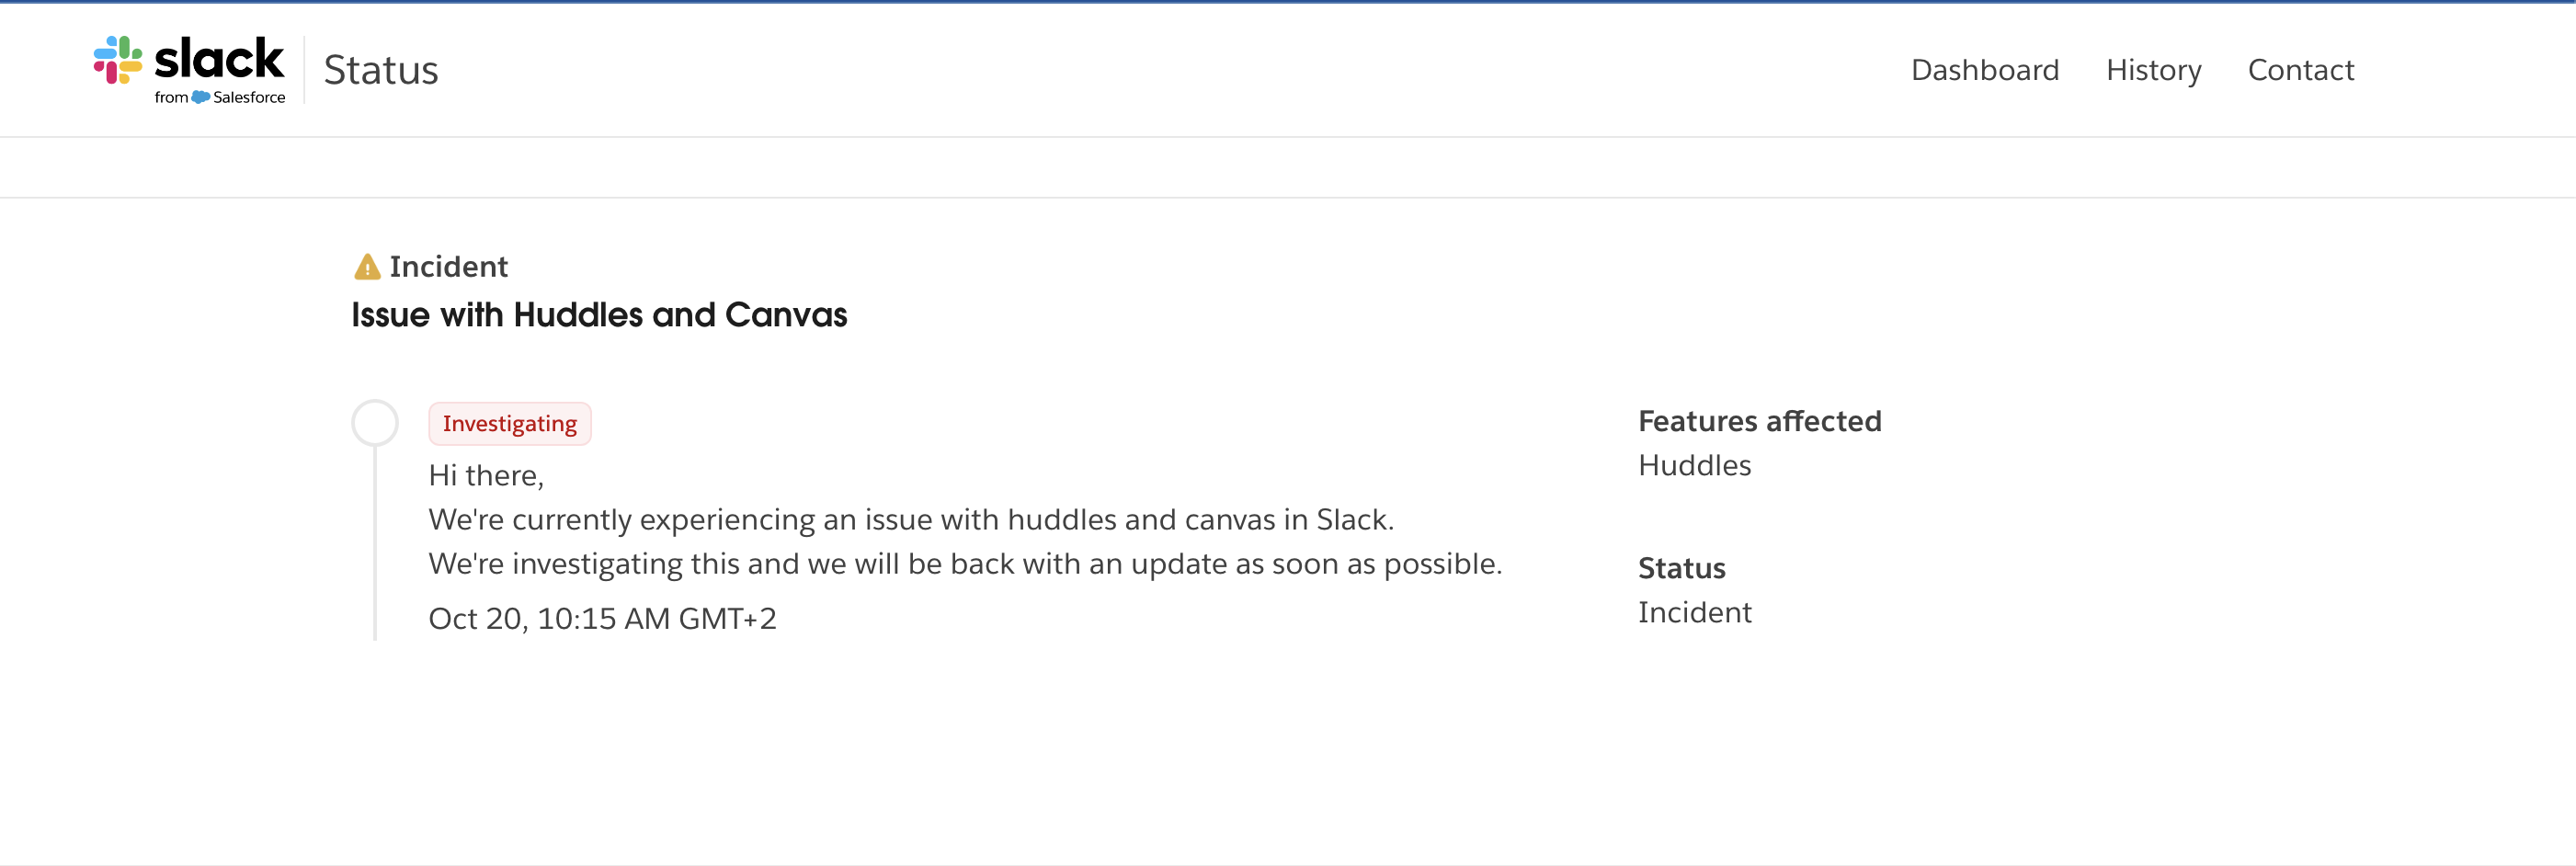
Task: Click the Status header title
Action: coord(381,70)
